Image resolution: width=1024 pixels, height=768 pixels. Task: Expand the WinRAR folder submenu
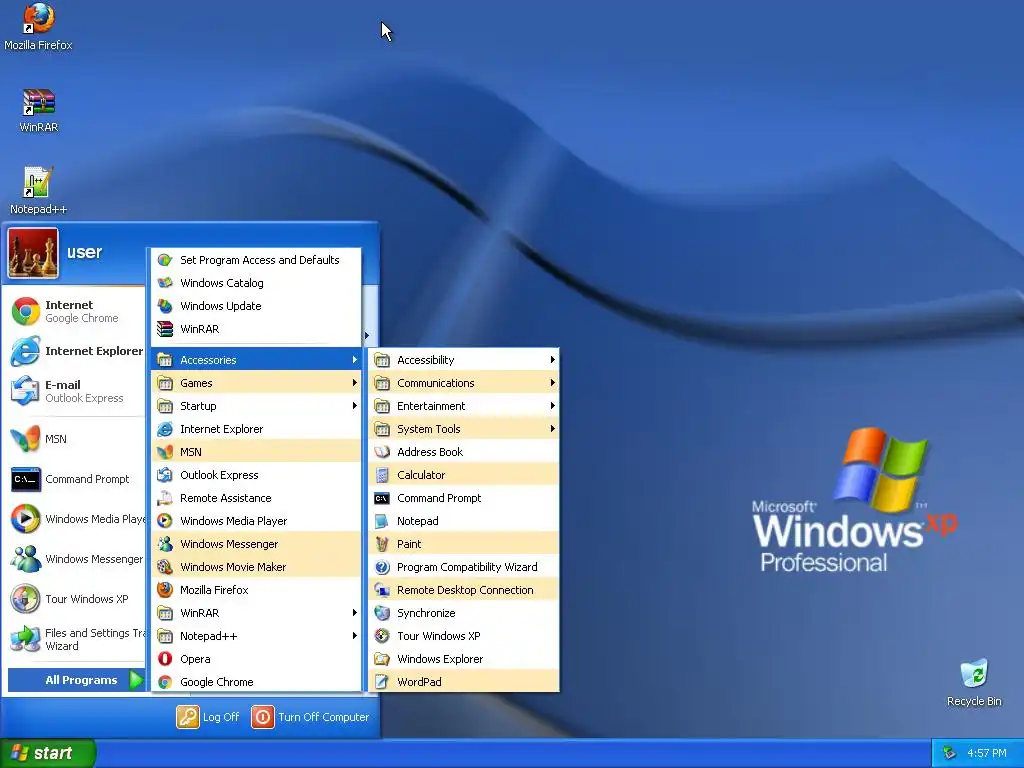(x=256, y=613)
